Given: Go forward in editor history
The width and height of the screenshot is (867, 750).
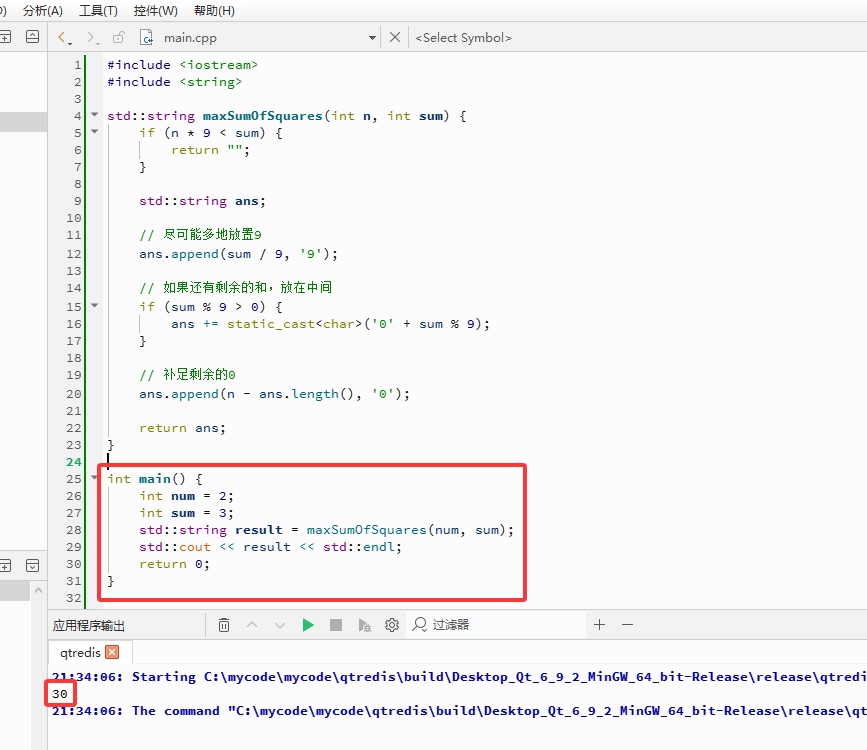Looking at the screenshot, I should (x=92, y=38).
